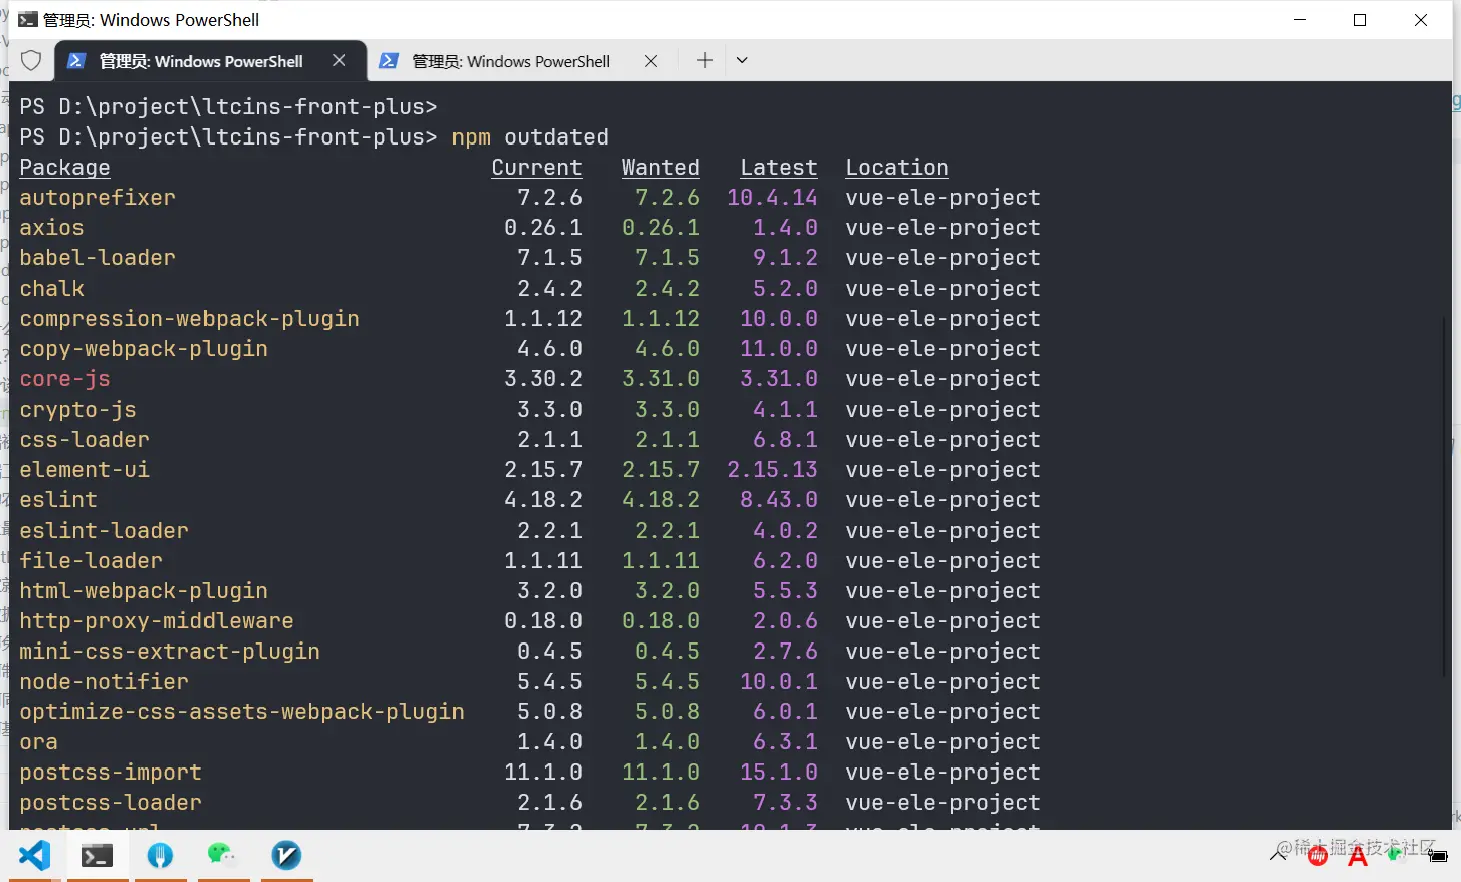Expand the new-tab profile dropdown

click(742, 60)
